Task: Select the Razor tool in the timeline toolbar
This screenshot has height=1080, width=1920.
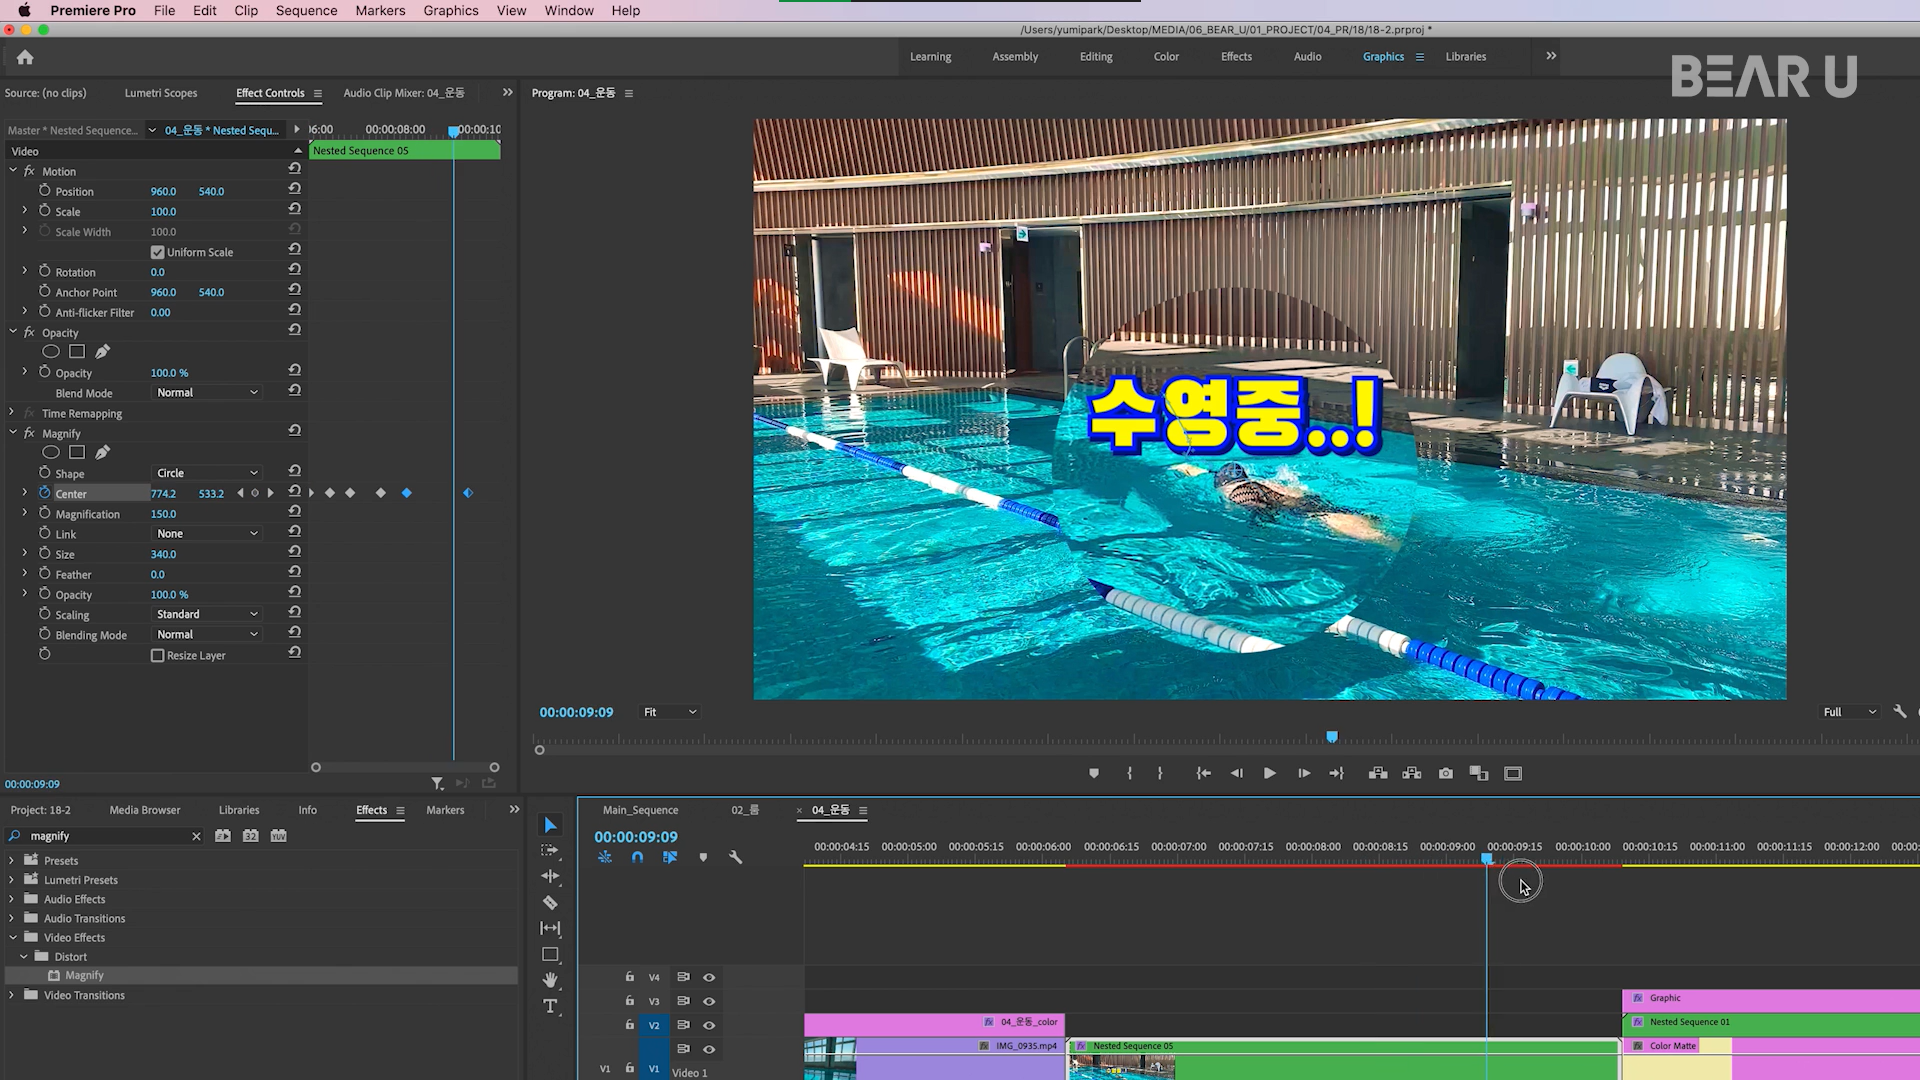Action: coord(550,902)
